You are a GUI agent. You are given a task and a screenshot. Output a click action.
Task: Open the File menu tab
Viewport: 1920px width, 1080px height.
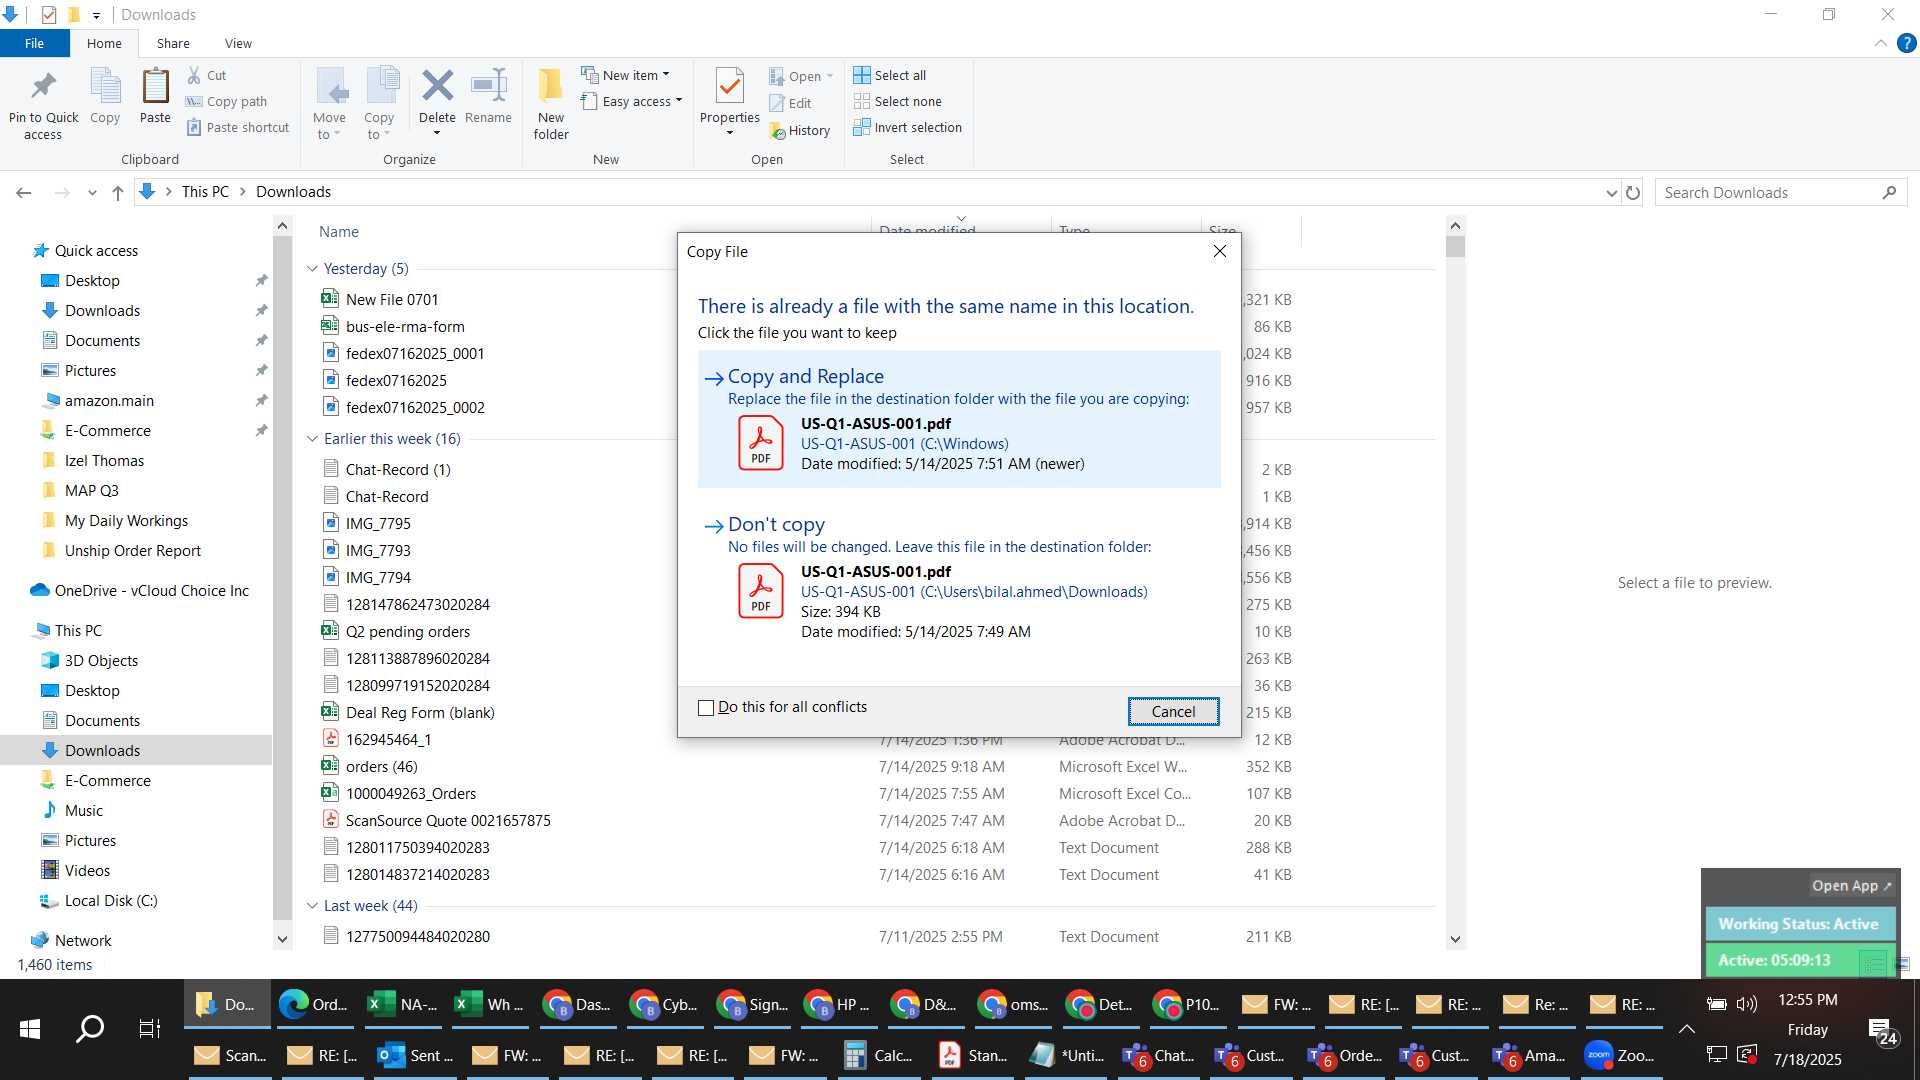click(34, 43)
